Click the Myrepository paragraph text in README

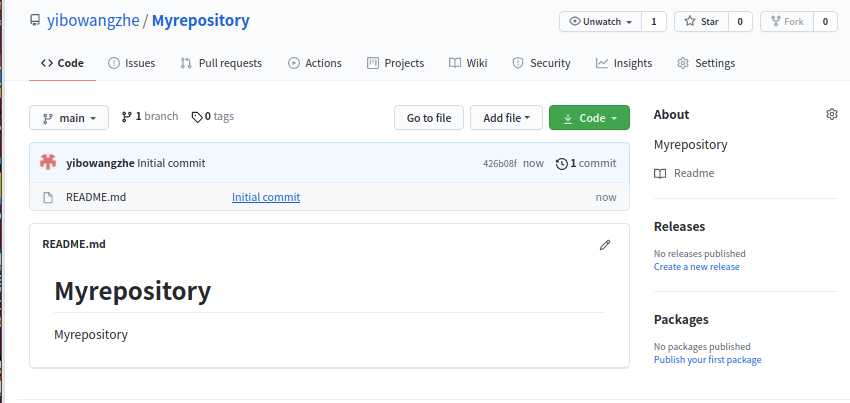(91, 334)
